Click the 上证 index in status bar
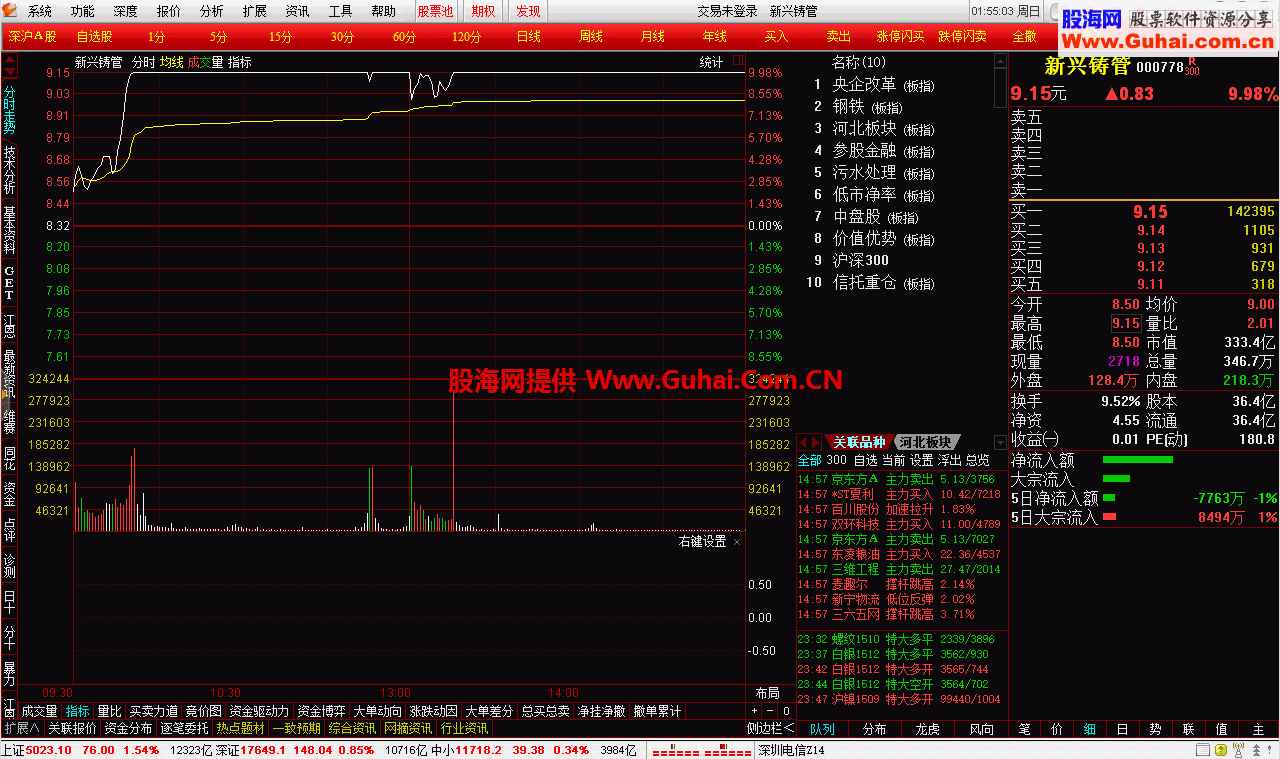Screen dimensions: 1280x759 pyautogui.click(x=13, y=750)
